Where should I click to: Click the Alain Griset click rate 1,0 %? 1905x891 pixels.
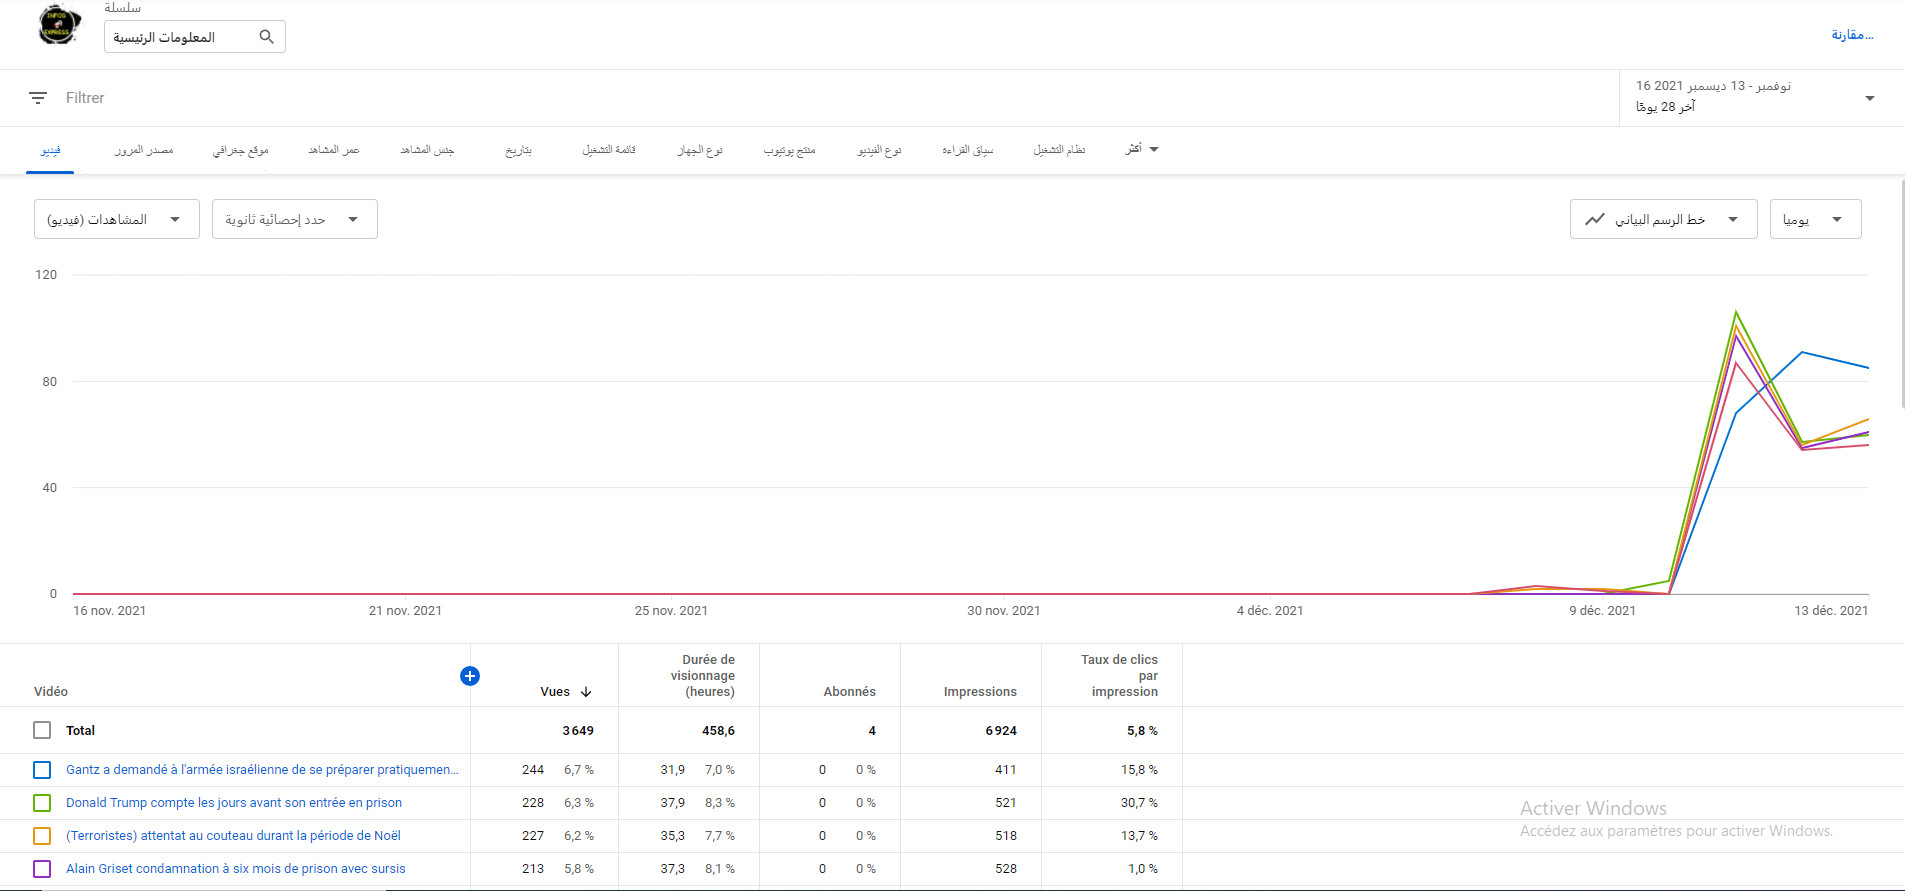(x=1143, y=869)
